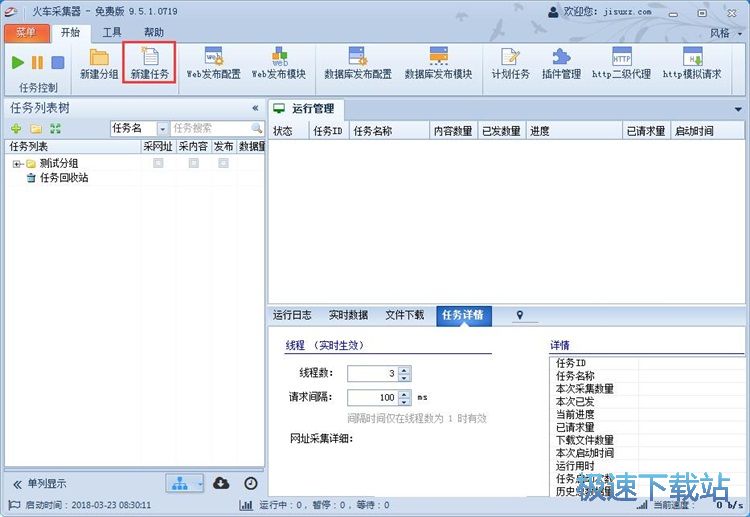This screenshot has width=750, height=517.
Task: Open 插件管理 plugin manager
Action: point(561,63)
